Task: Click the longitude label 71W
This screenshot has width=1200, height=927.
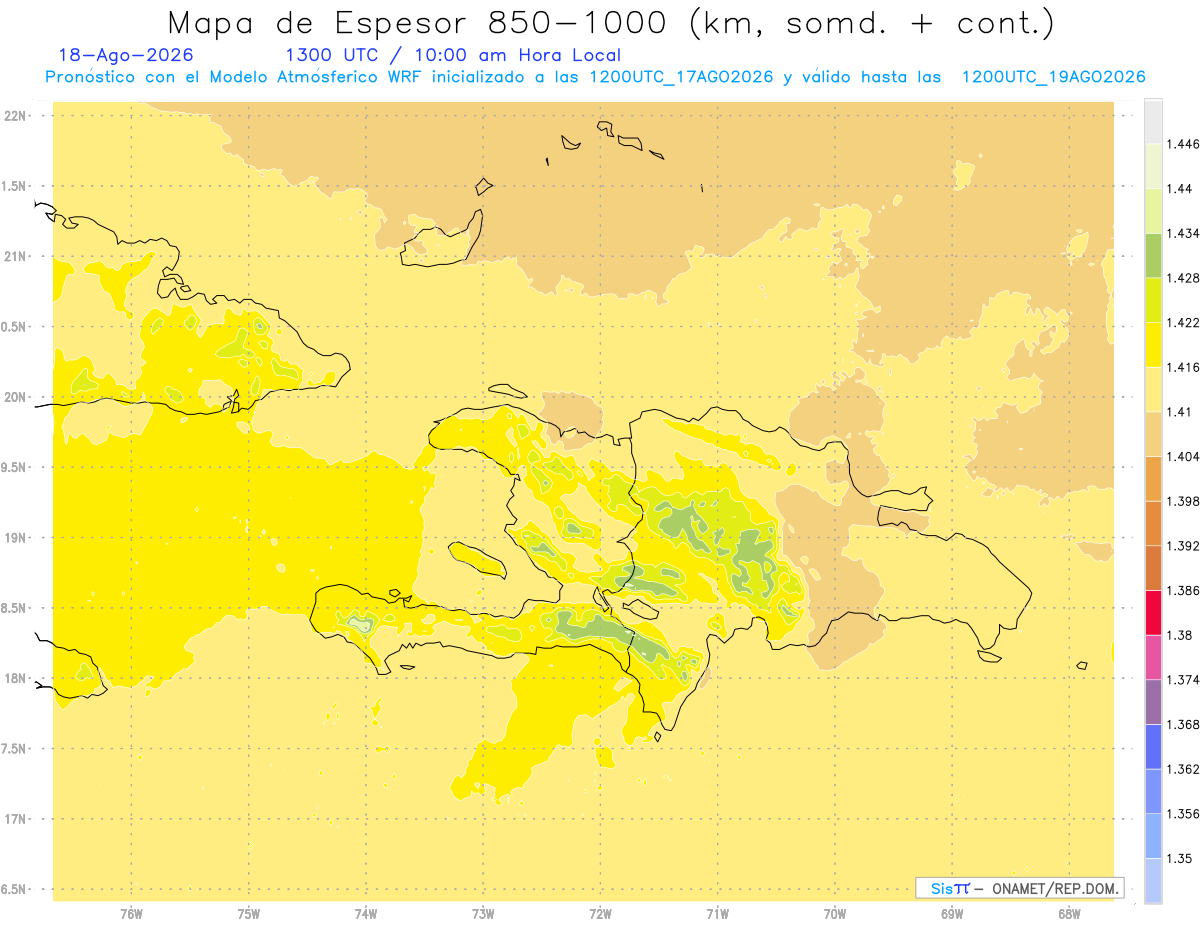Action: point(717,913)
